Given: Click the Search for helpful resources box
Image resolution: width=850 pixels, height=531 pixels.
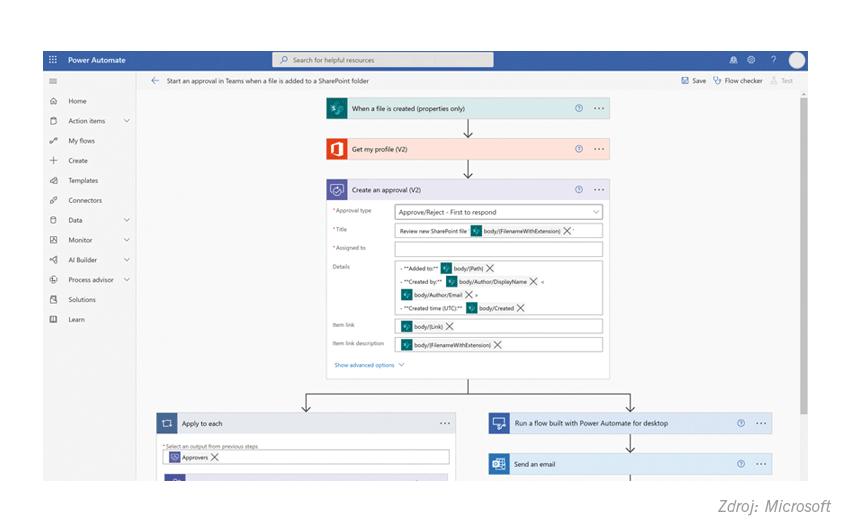Looking at the screenshot, I should click(383, 60).
